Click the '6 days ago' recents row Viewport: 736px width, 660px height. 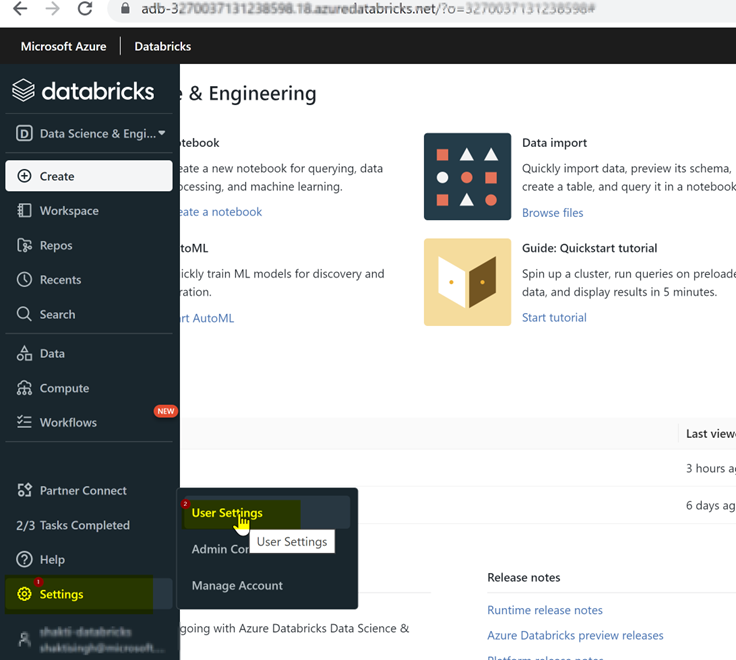[x=458, y=505]
